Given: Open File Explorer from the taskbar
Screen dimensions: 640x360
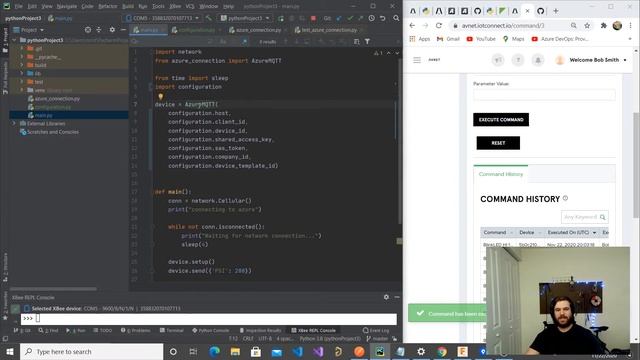Looking at the screenshot, I should [x=235, y=351].
